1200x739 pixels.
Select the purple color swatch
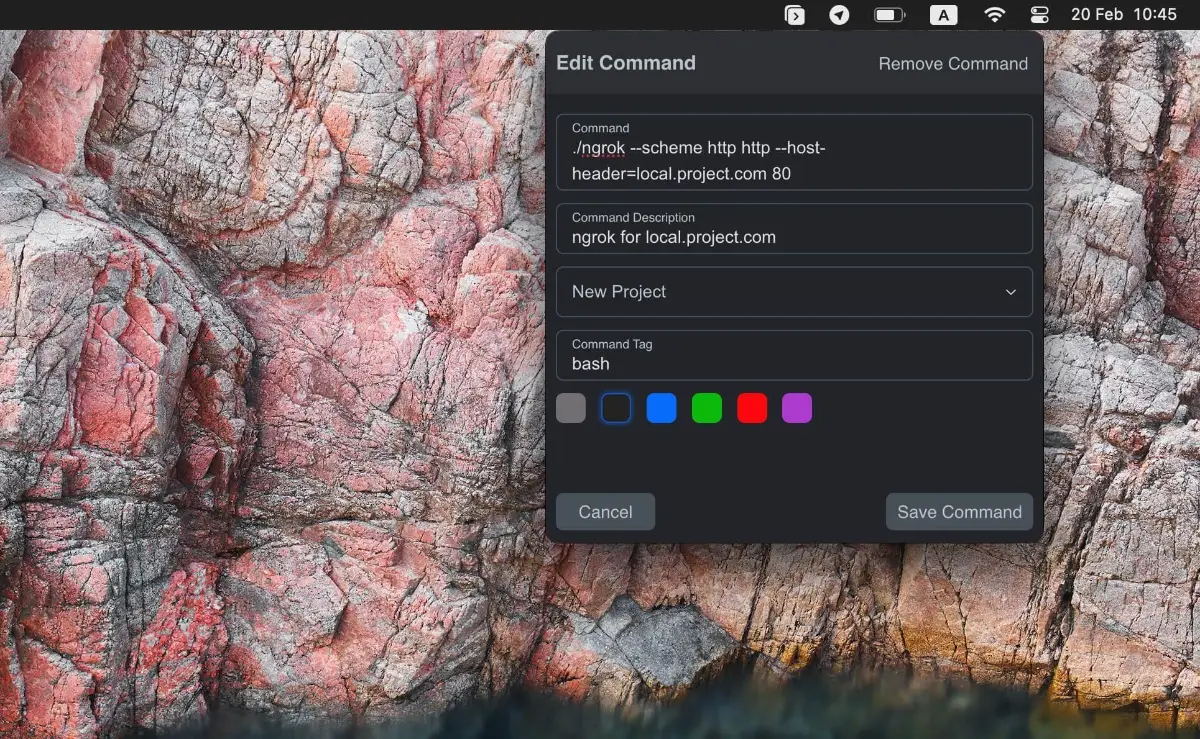point(796,407)
